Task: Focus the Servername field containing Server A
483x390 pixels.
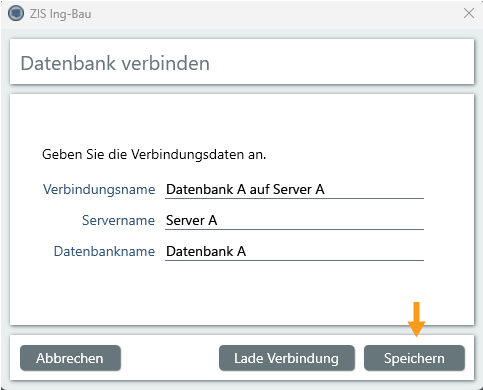Action: pyautogui.click(x=294, y=220)
